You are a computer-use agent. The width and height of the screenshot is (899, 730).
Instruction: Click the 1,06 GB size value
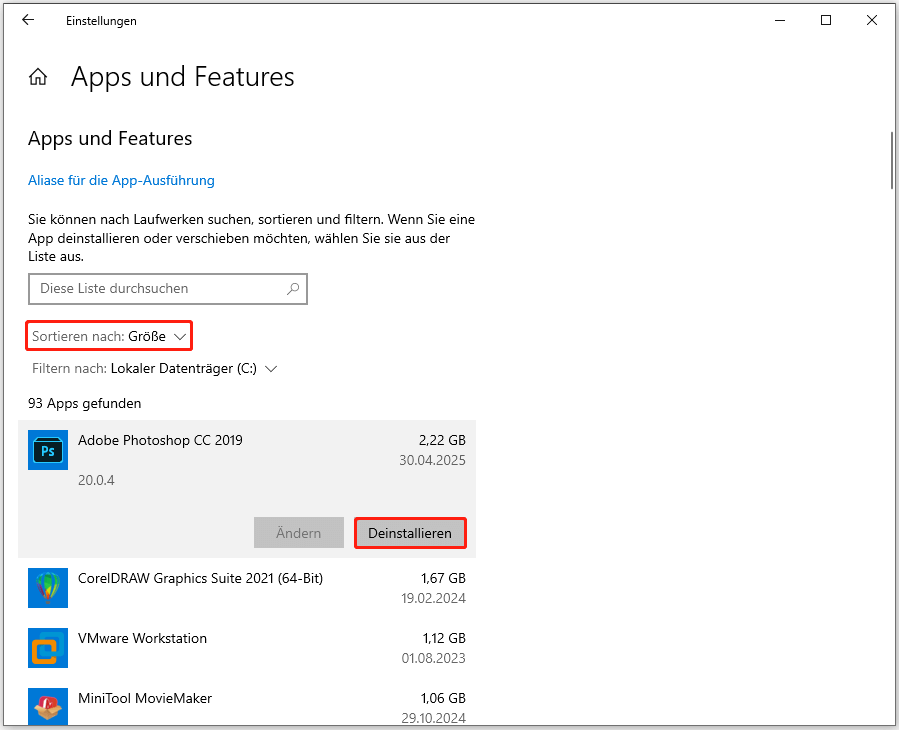coord(443,698)
